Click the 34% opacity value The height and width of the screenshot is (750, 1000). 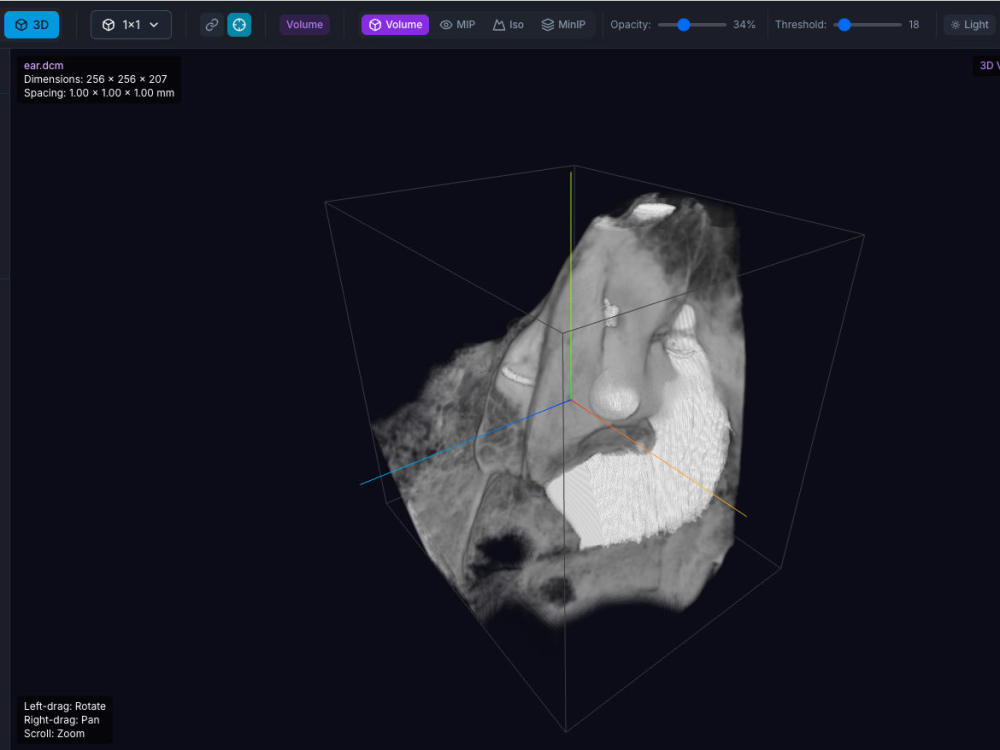point(744,25)
